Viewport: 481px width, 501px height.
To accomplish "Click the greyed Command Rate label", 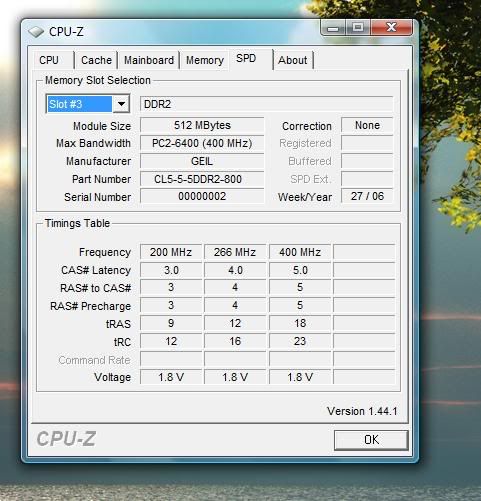I will point(94,360).
